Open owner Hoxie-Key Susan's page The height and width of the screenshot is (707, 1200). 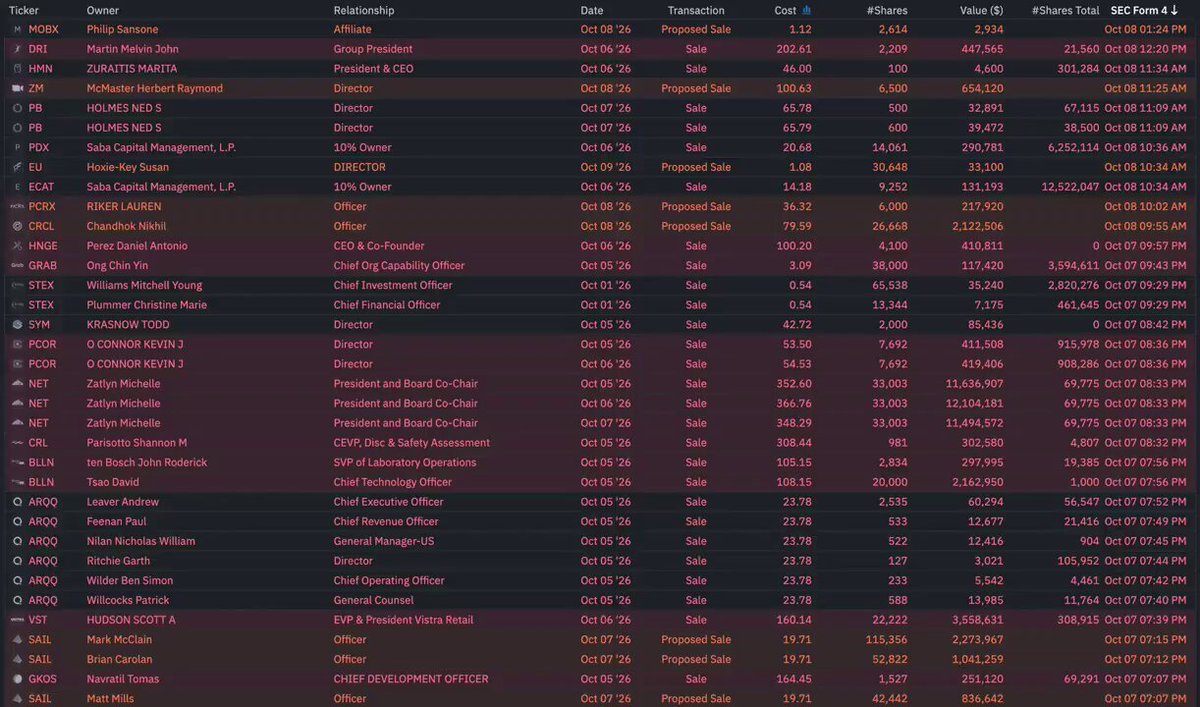click(128, 167)
